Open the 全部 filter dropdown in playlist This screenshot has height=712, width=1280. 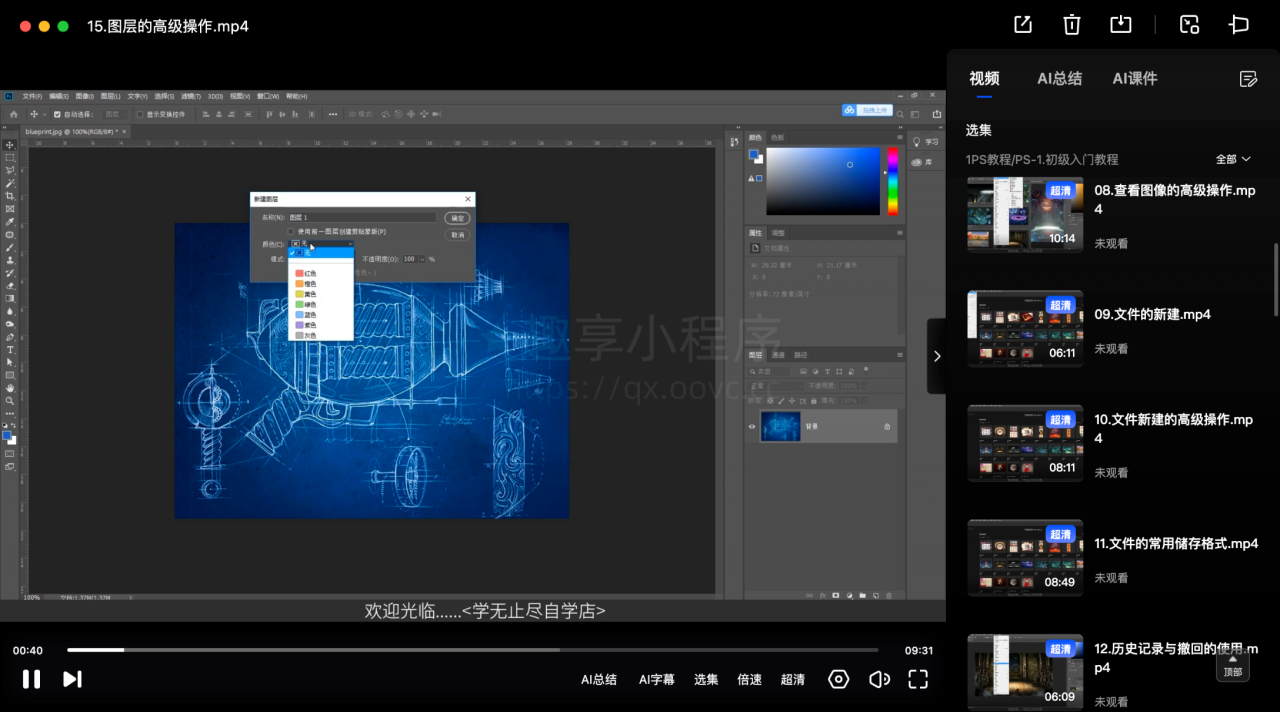tap(1233, 159)
